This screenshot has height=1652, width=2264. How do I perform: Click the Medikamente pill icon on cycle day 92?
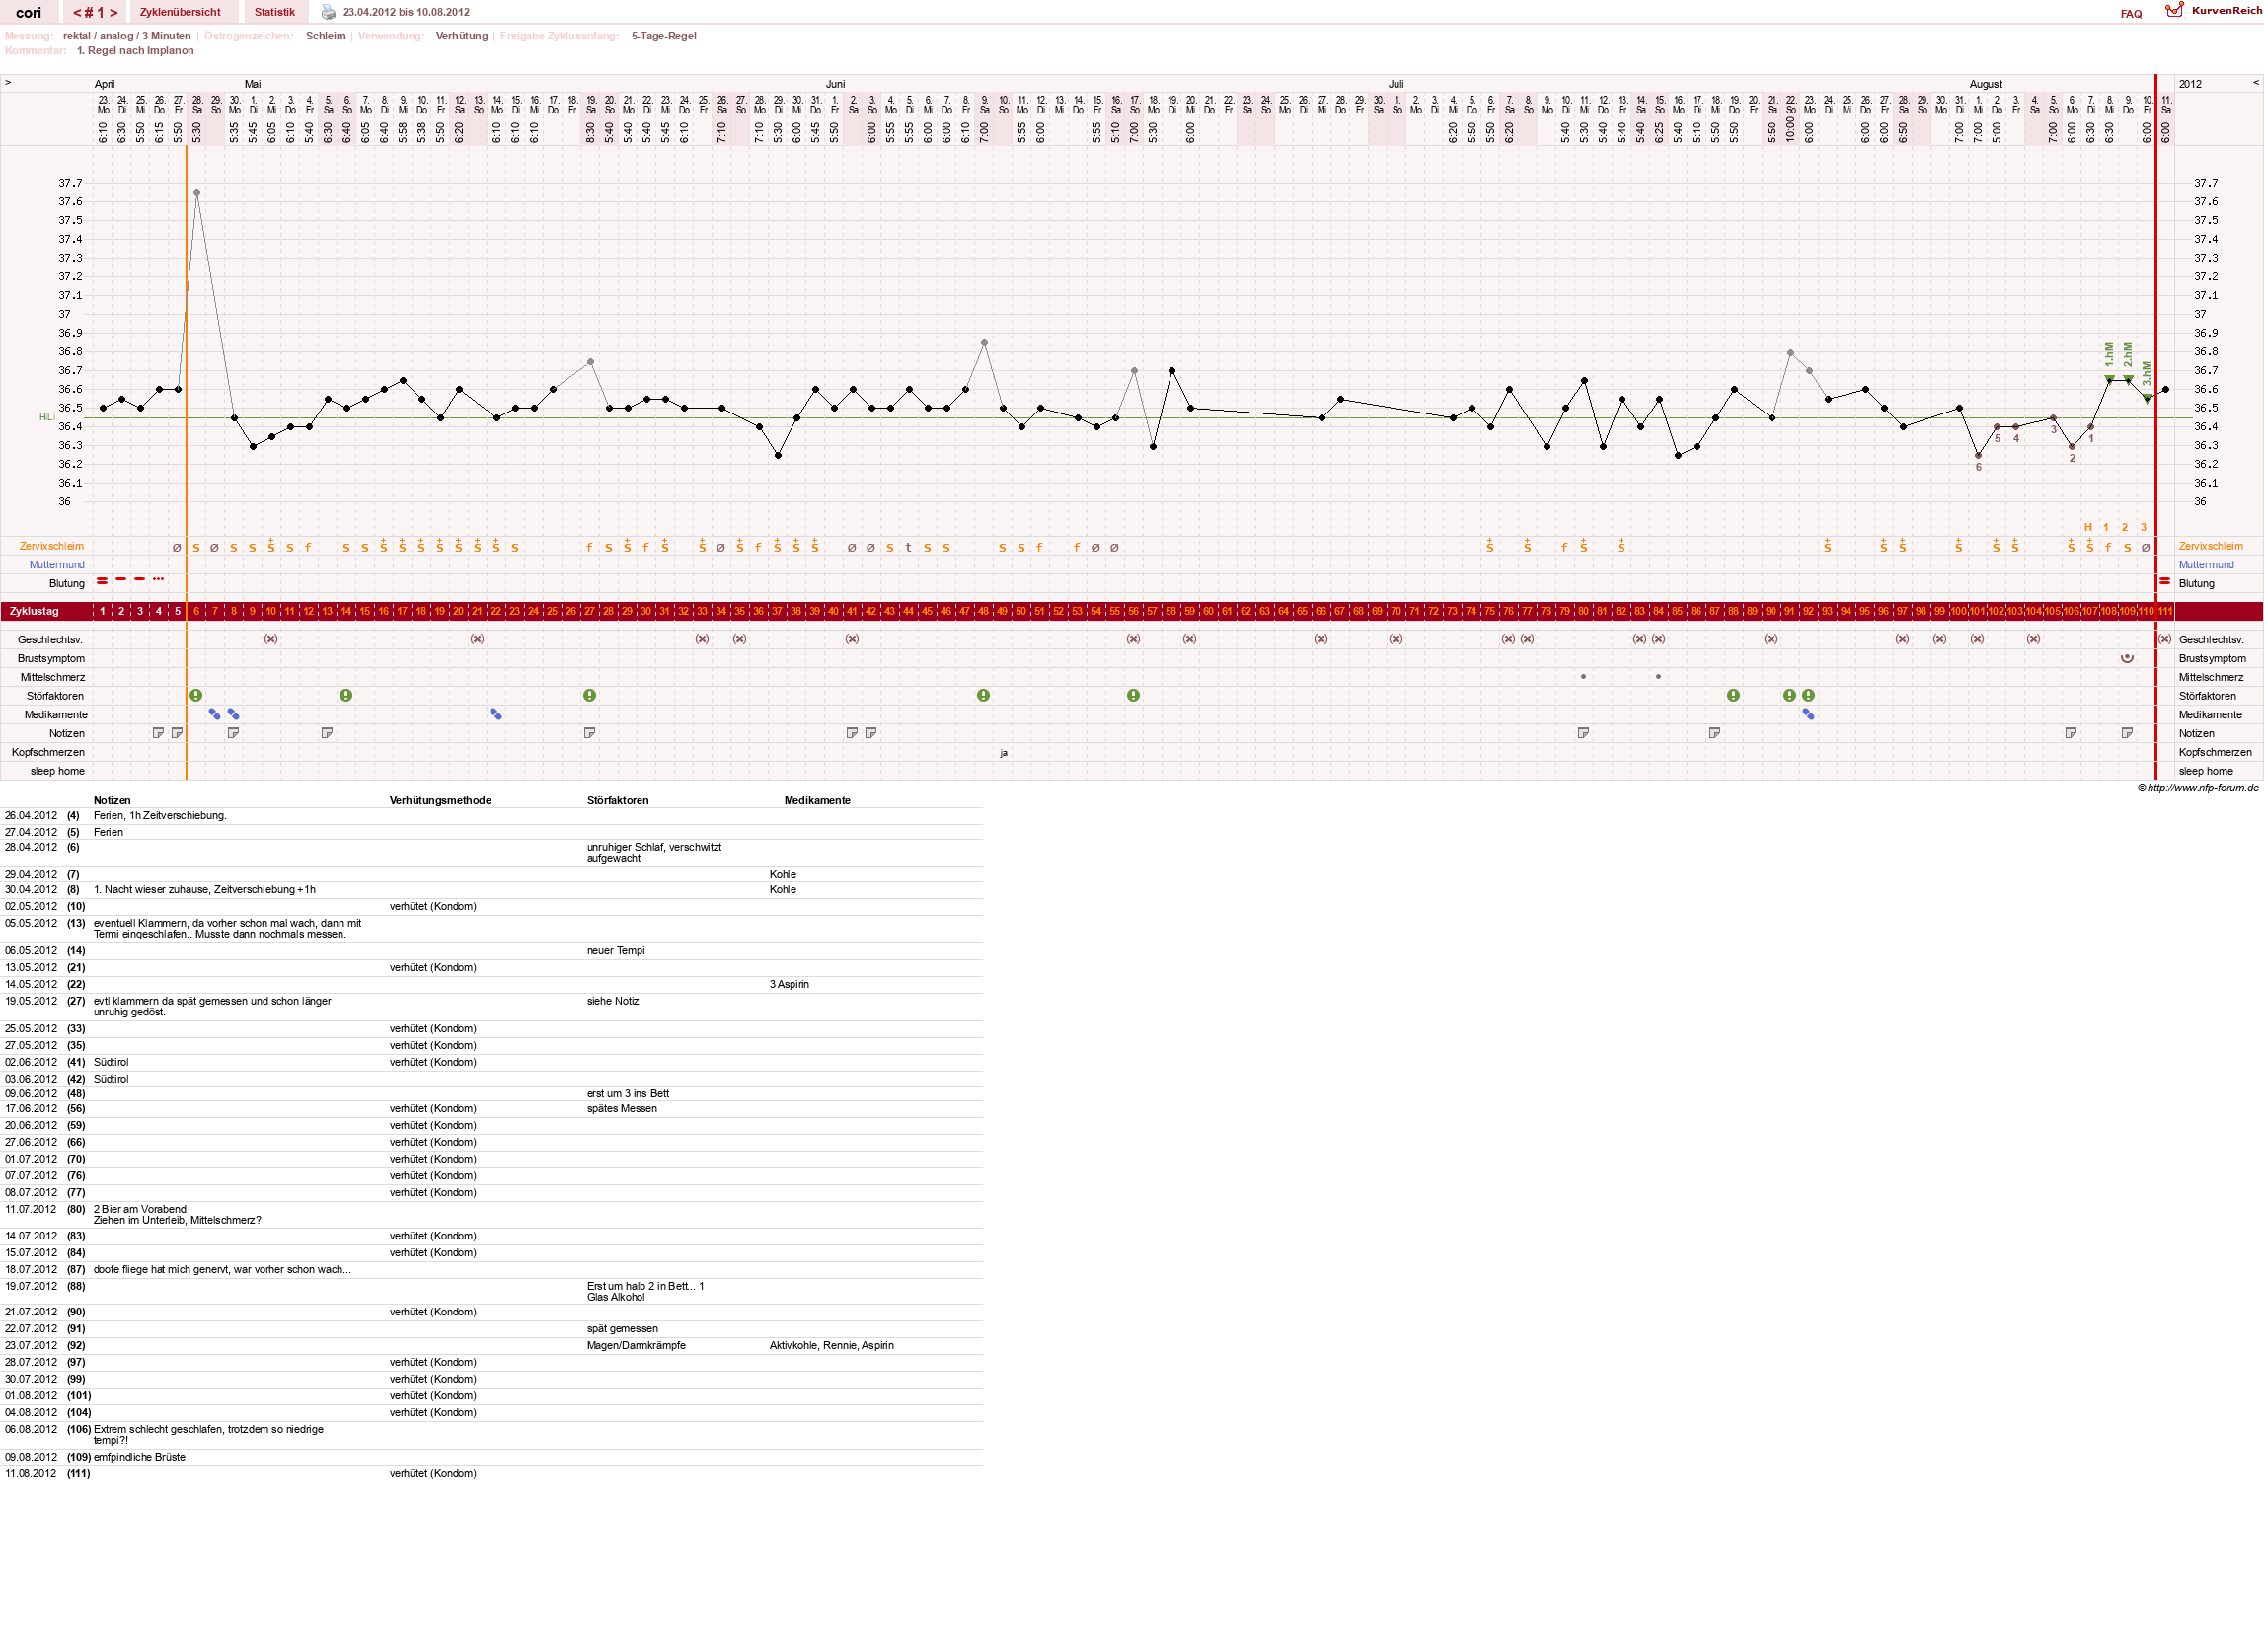coord(1808,714)
